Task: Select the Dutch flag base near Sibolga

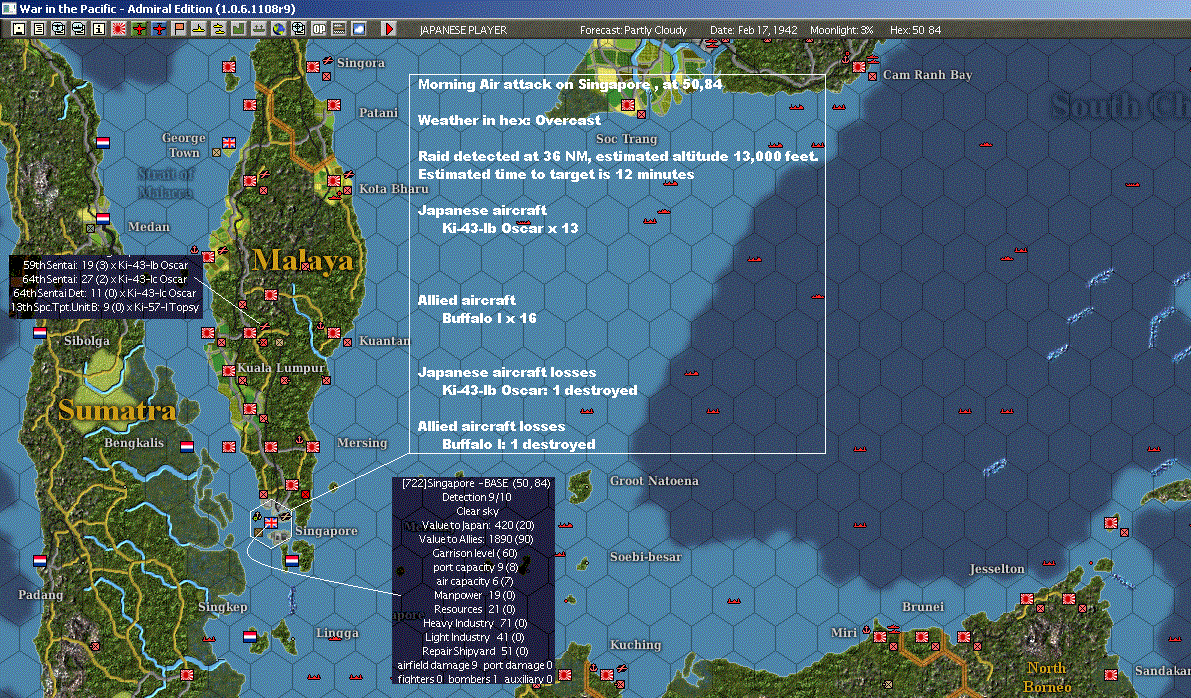Action: point(39,333)
